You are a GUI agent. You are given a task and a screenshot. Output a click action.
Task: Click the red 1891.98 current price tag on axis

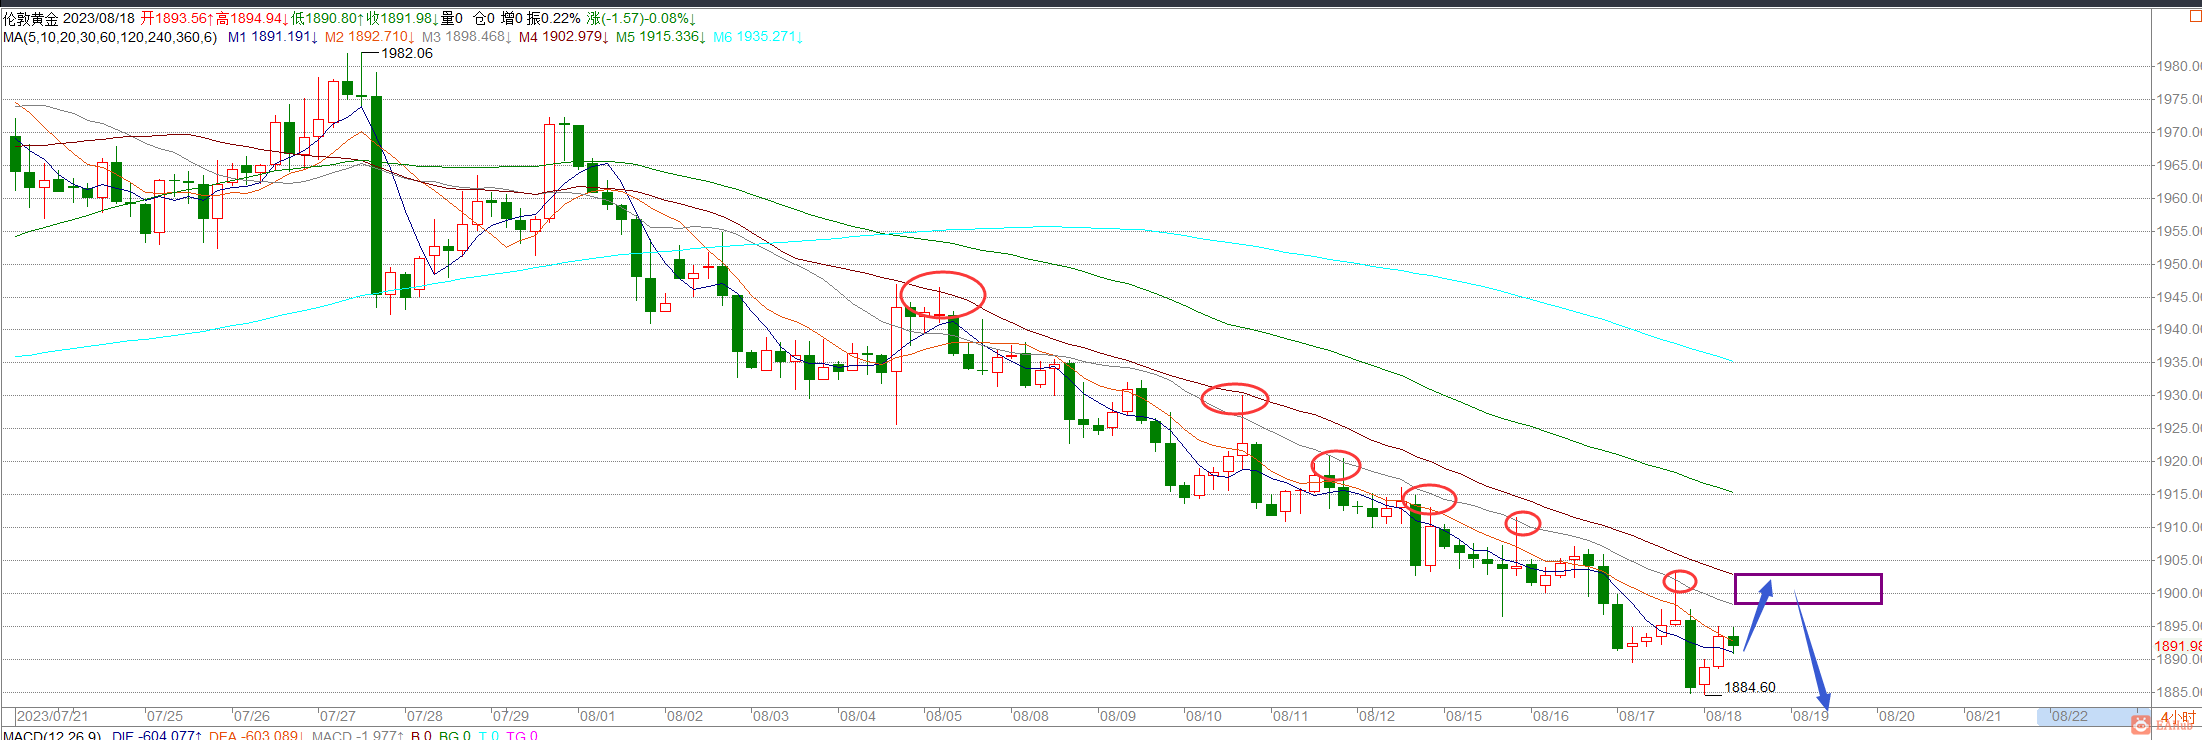2177,646
